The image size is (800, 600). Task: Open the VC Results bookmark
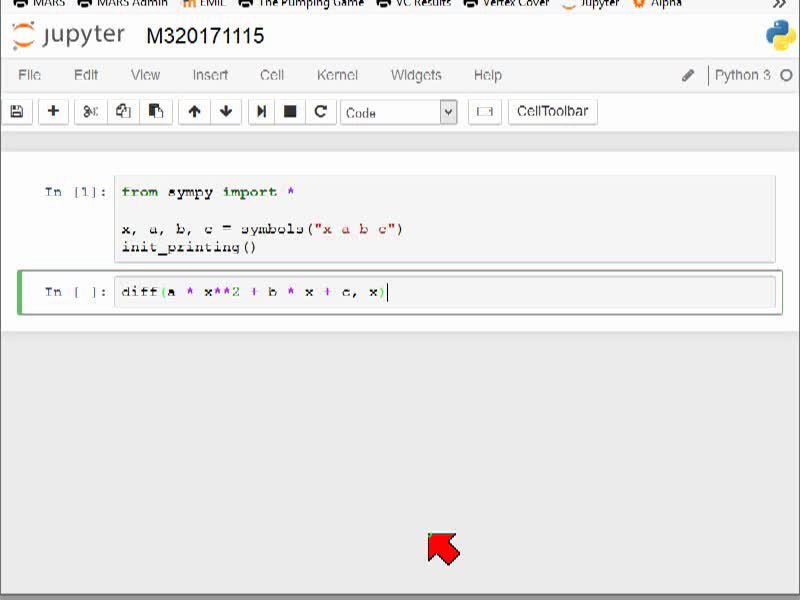click(x=413, y=3)
